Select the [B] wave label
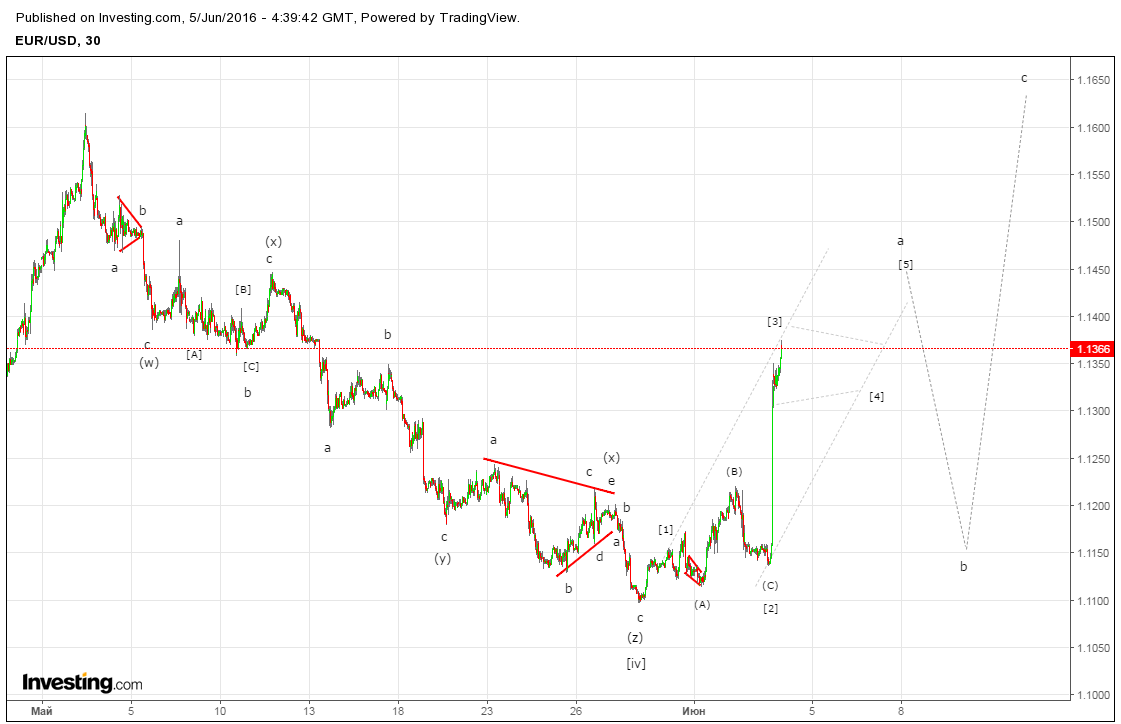Screen dimensions: 1121x724 click(x=243, y=289)
